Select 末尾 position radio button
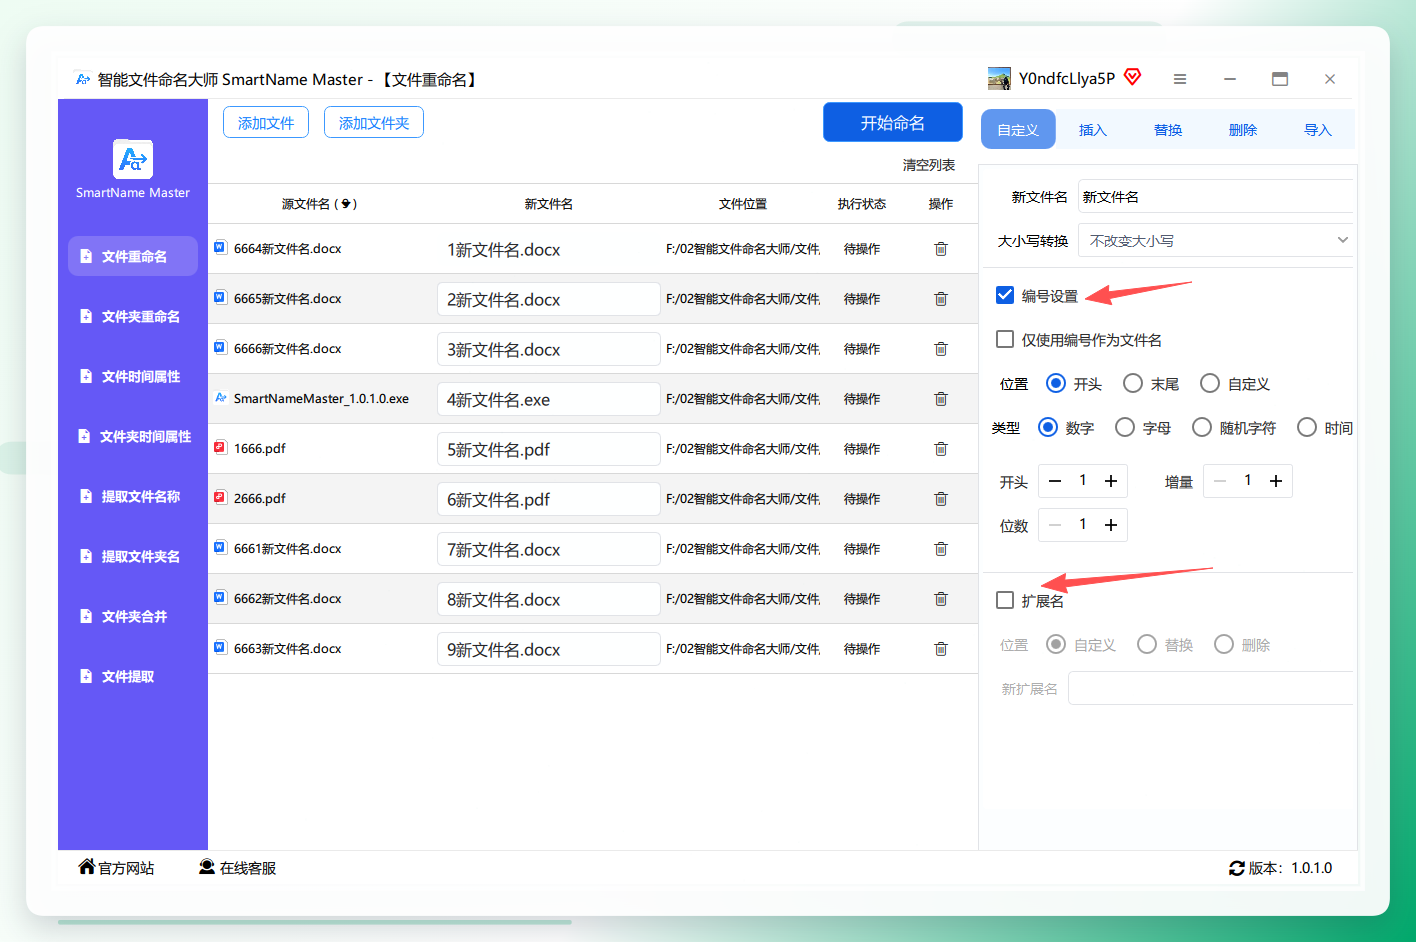The width and height of the screenshot is (1416, 942). point(1133,383)
